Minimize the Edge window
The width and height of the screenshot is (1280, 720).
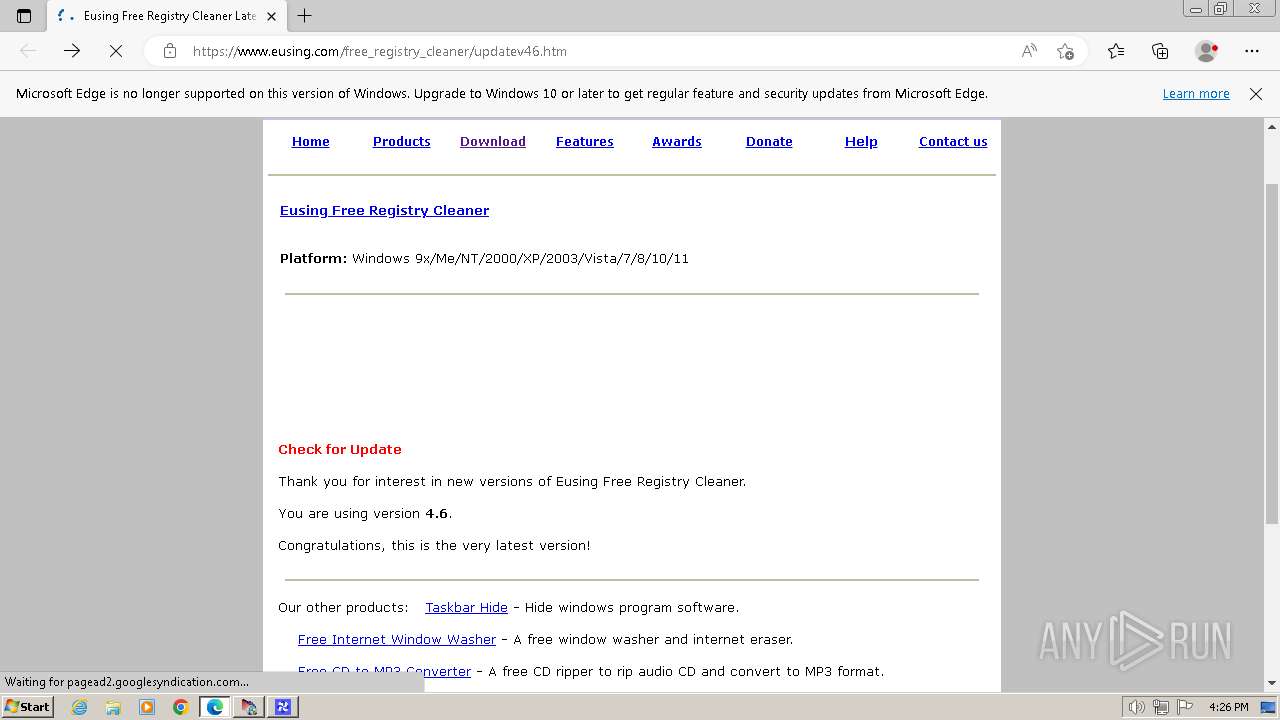(x=1196, y=9)
